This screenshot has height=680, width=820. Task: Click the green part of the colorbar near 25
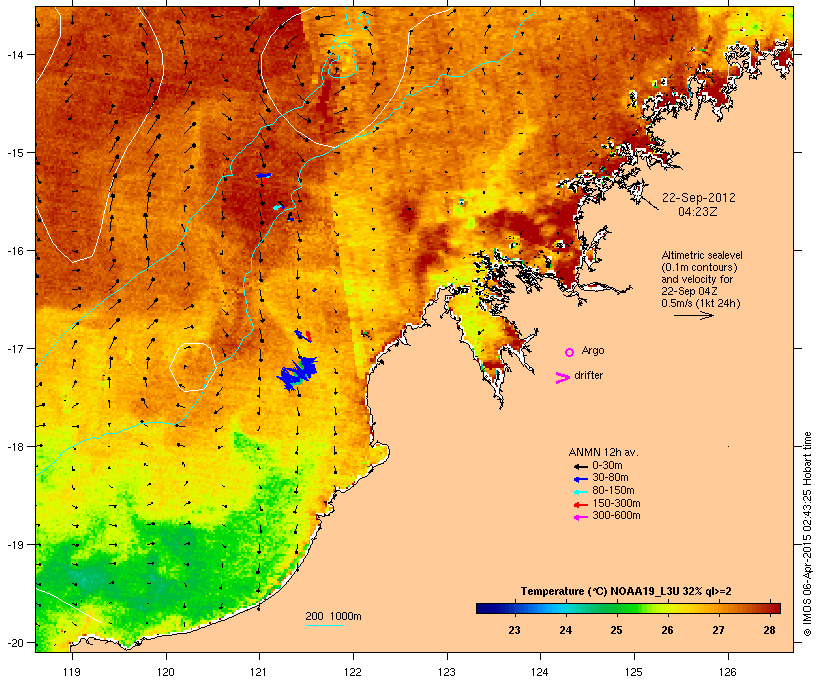point(616,608)
